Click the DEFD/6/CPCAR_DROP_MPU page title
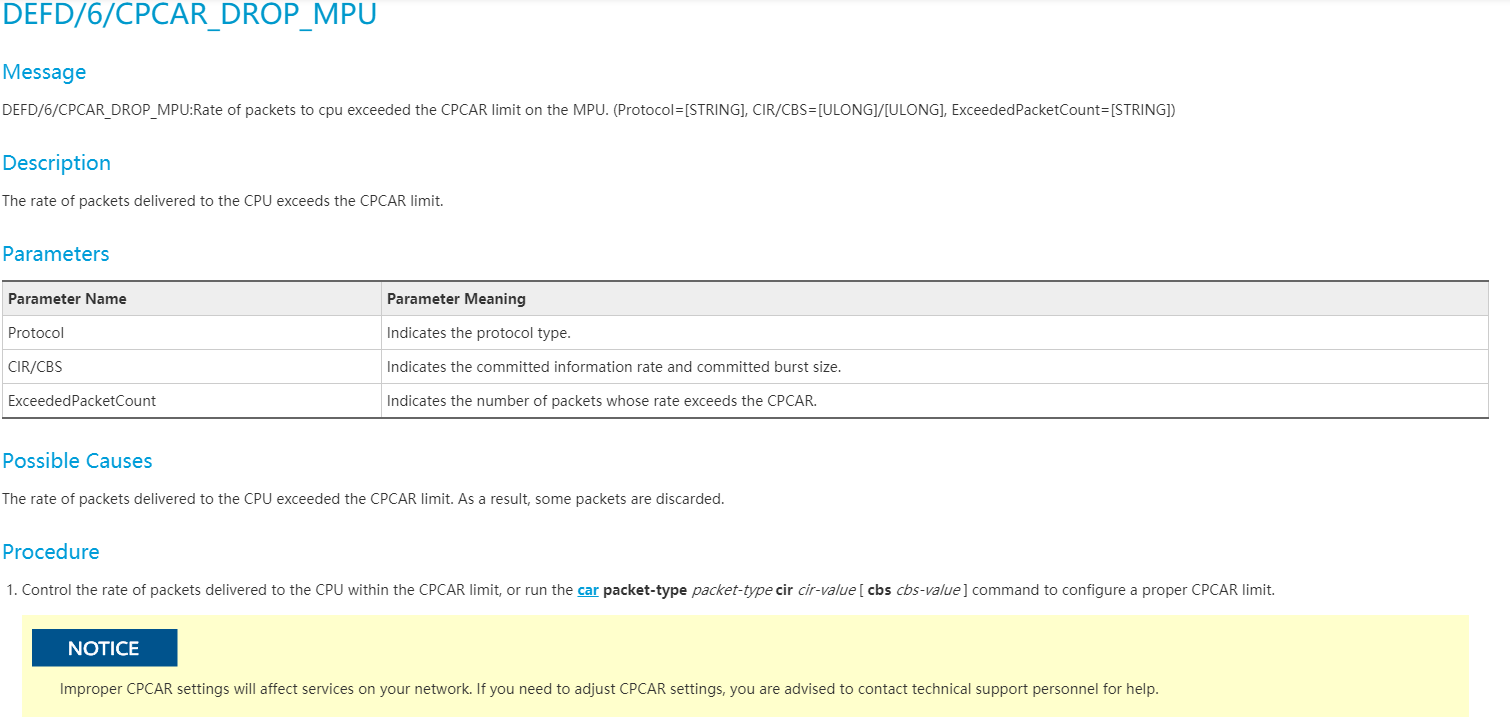Image resolution: width=1510 pixels, height=722 pixels. tap(190, 16)
